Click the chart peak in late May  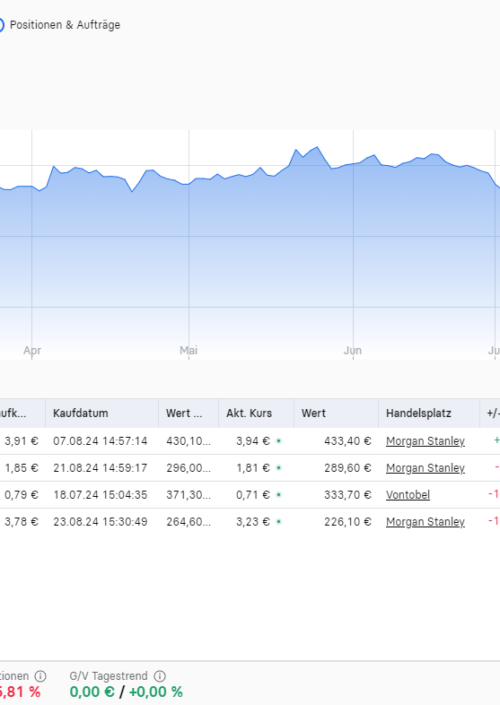click(x=317, y=147)
